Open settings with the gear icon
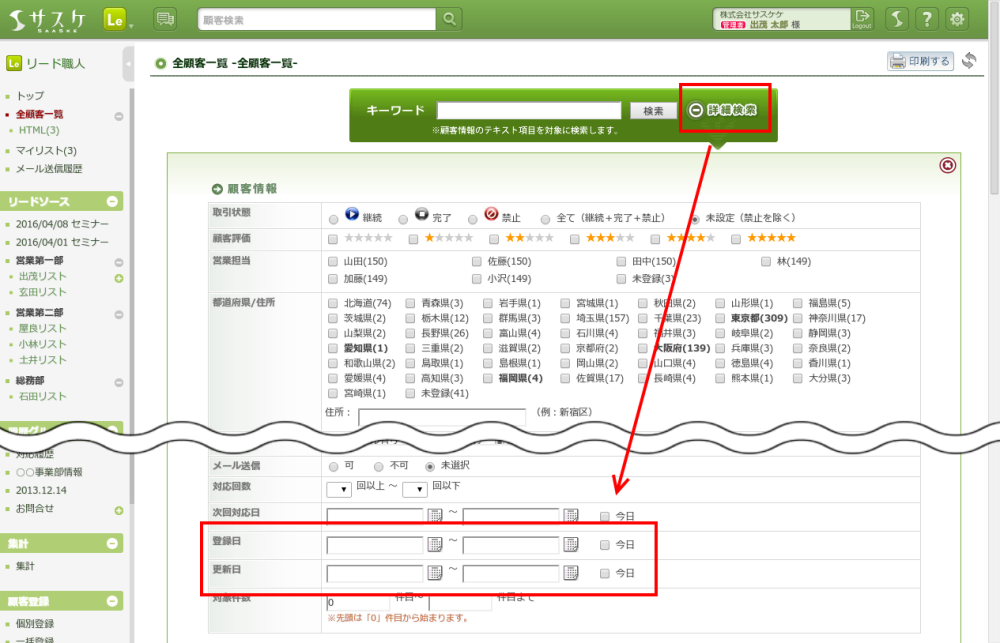Screen dimensions: 1000x643 [957, 19]
